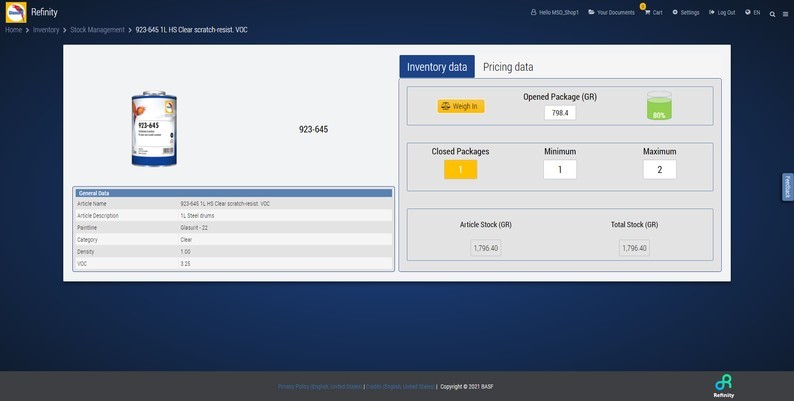Viewport: 794px width, 401px height.
Task: Edit the Maximum stock field
Action: (659, 170)
